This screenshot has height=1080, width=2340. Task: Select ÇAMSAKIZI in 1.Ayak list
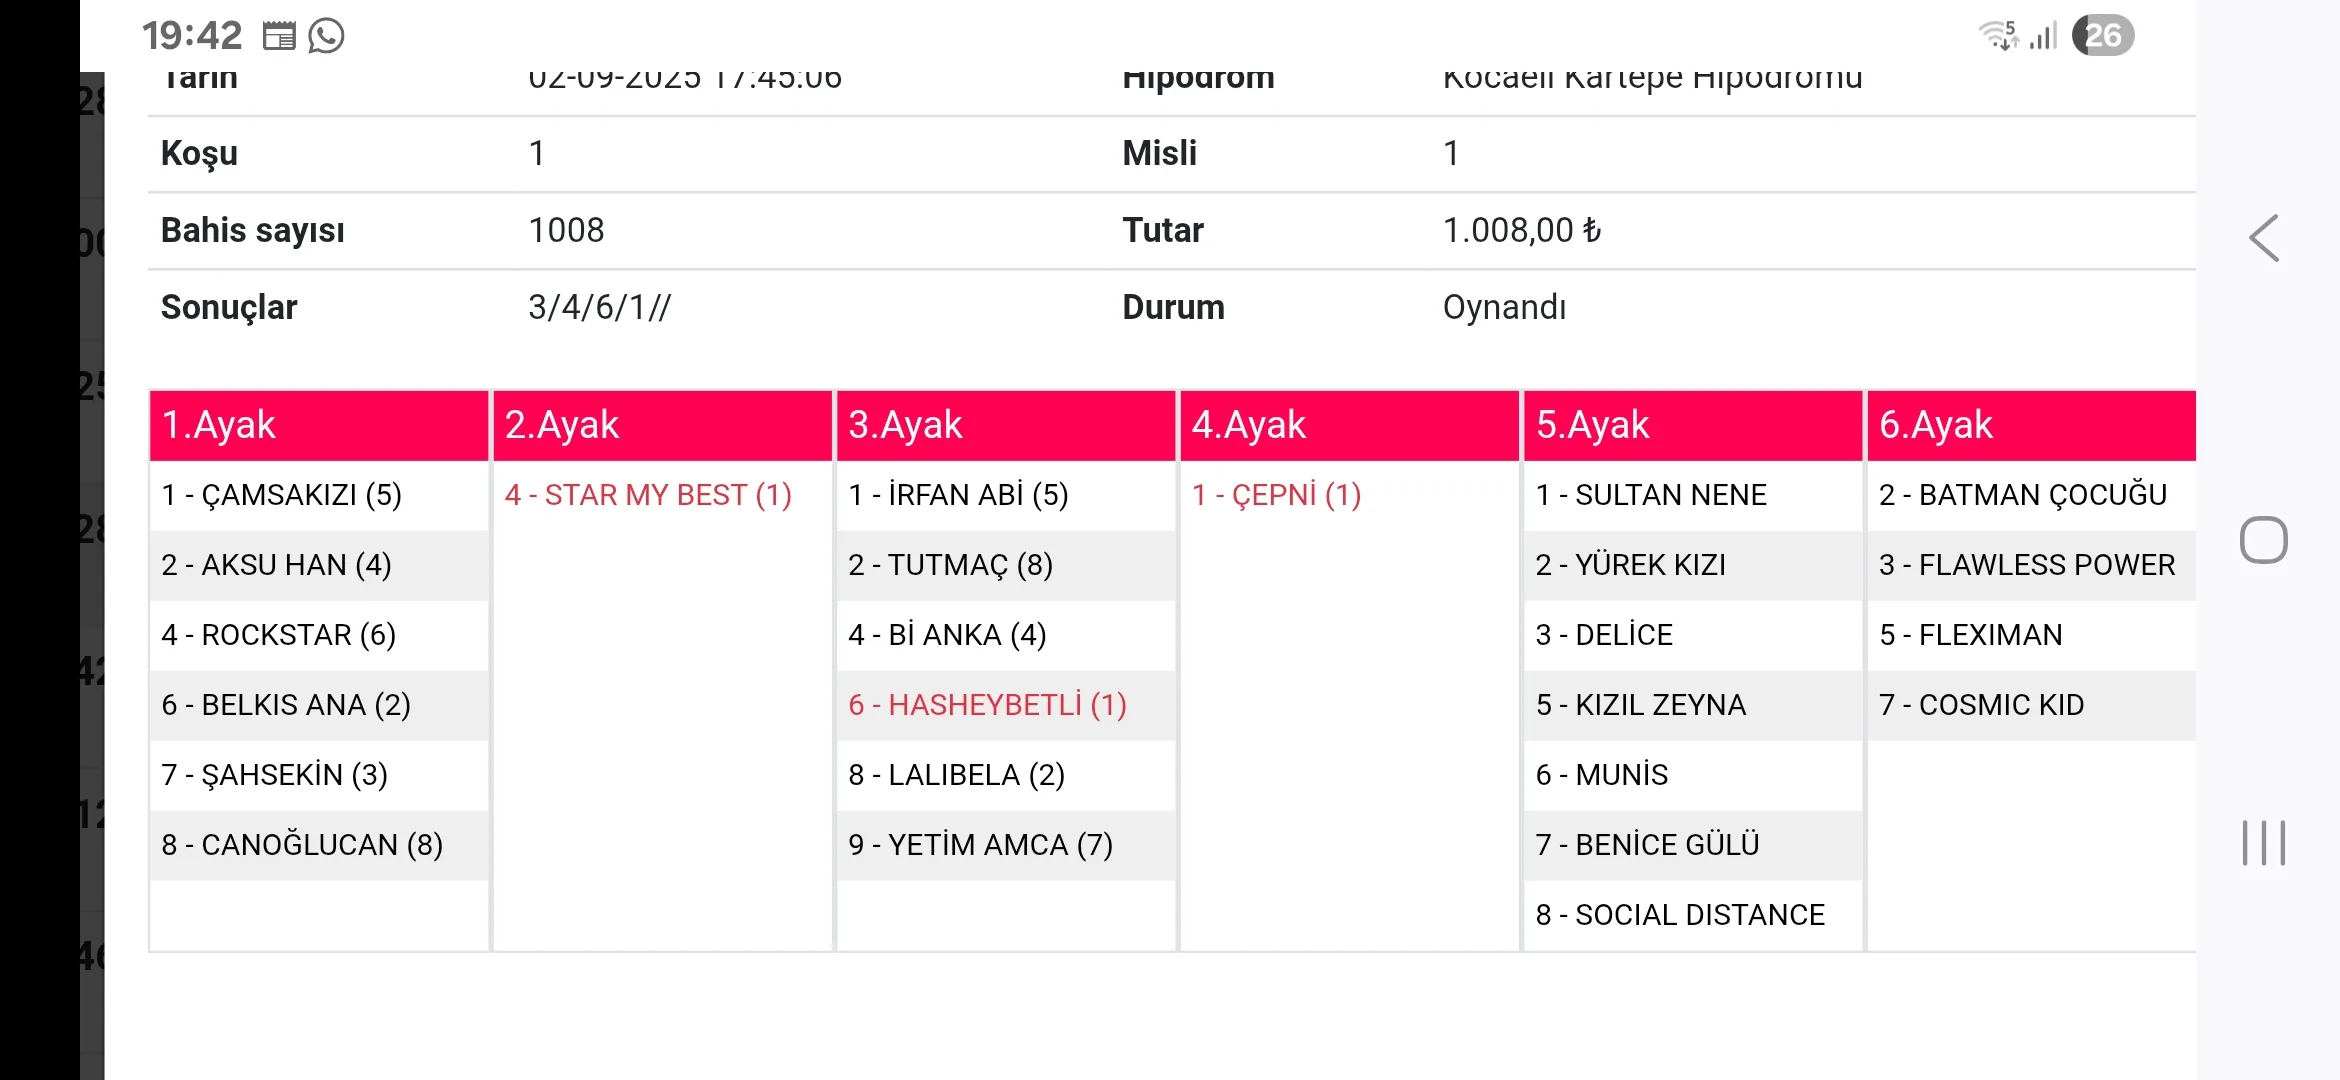pos(281,495)
